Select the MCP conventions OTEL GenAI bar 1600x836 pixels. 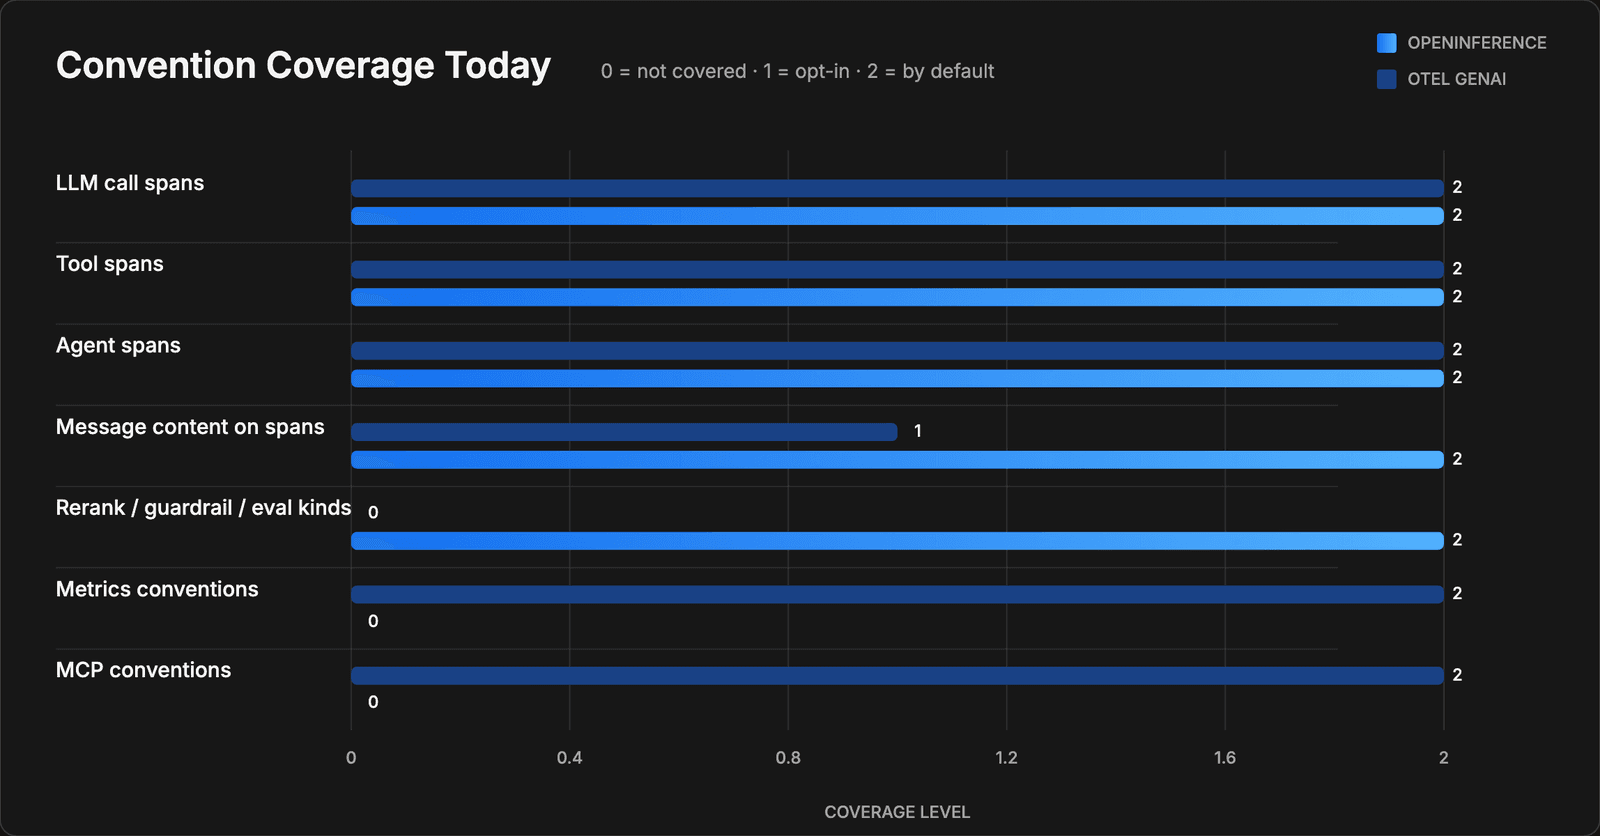click(897, 676)
